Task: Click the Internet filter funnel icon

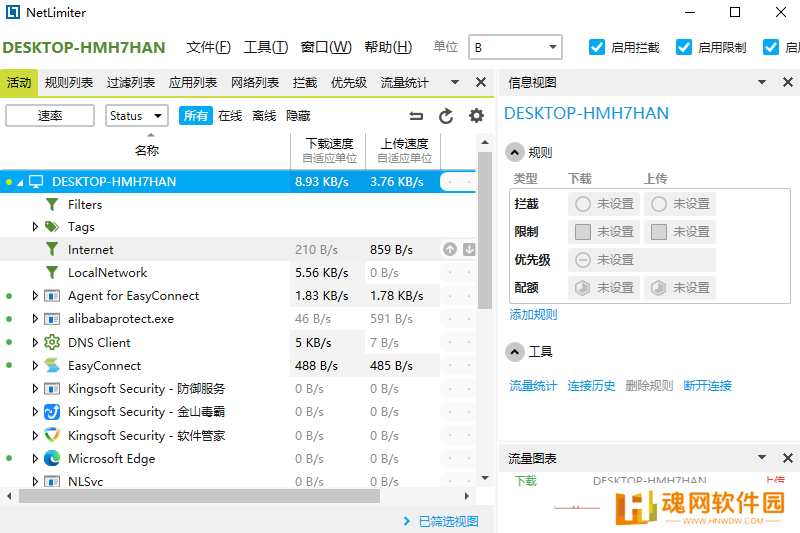Action: click(52, 249)
